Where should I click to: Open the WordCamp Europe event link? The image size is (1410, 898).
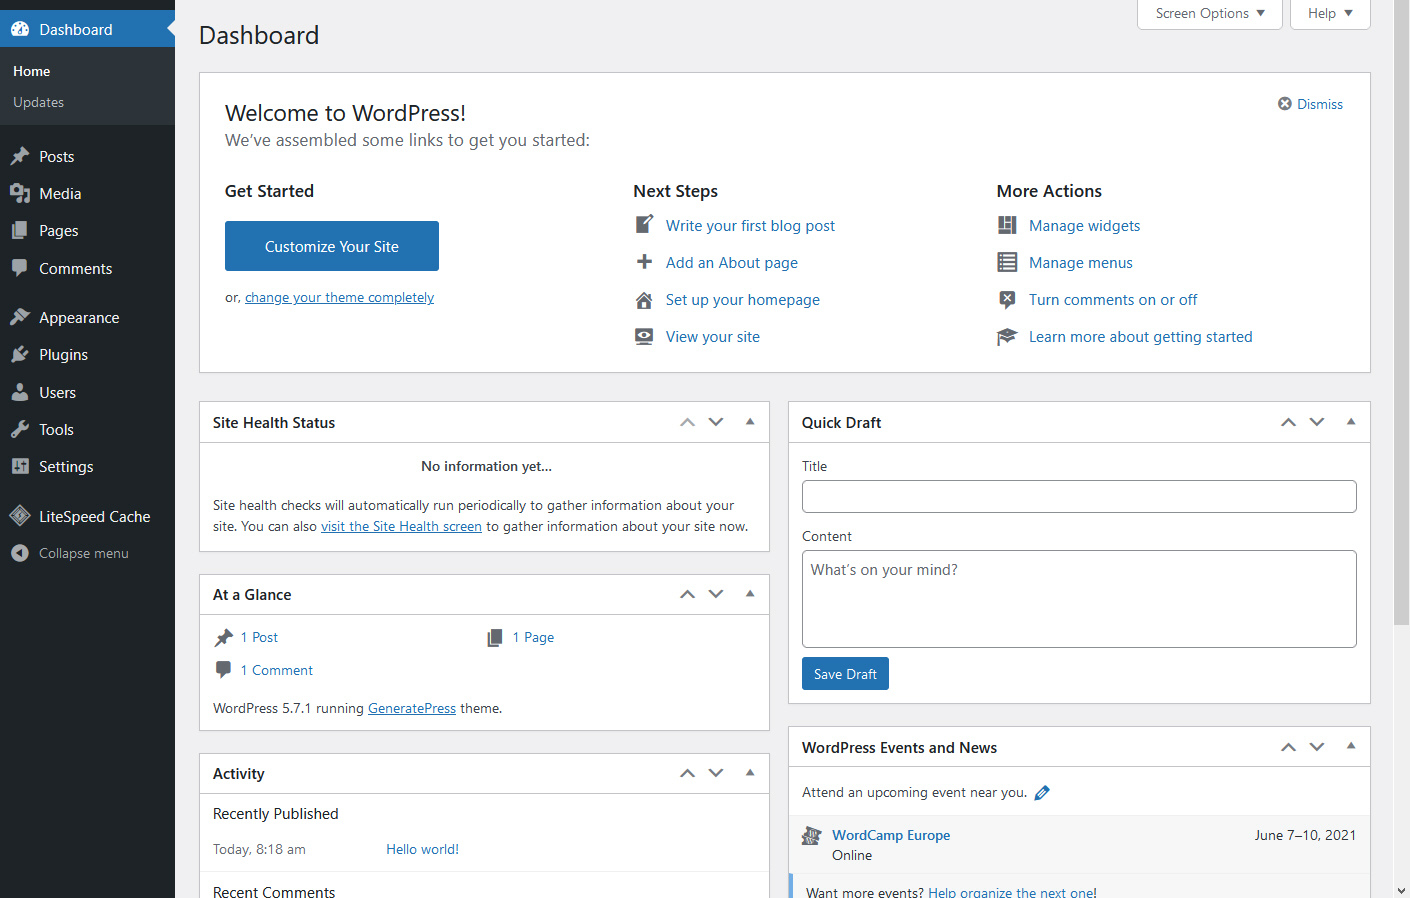[x=891, y=836]
